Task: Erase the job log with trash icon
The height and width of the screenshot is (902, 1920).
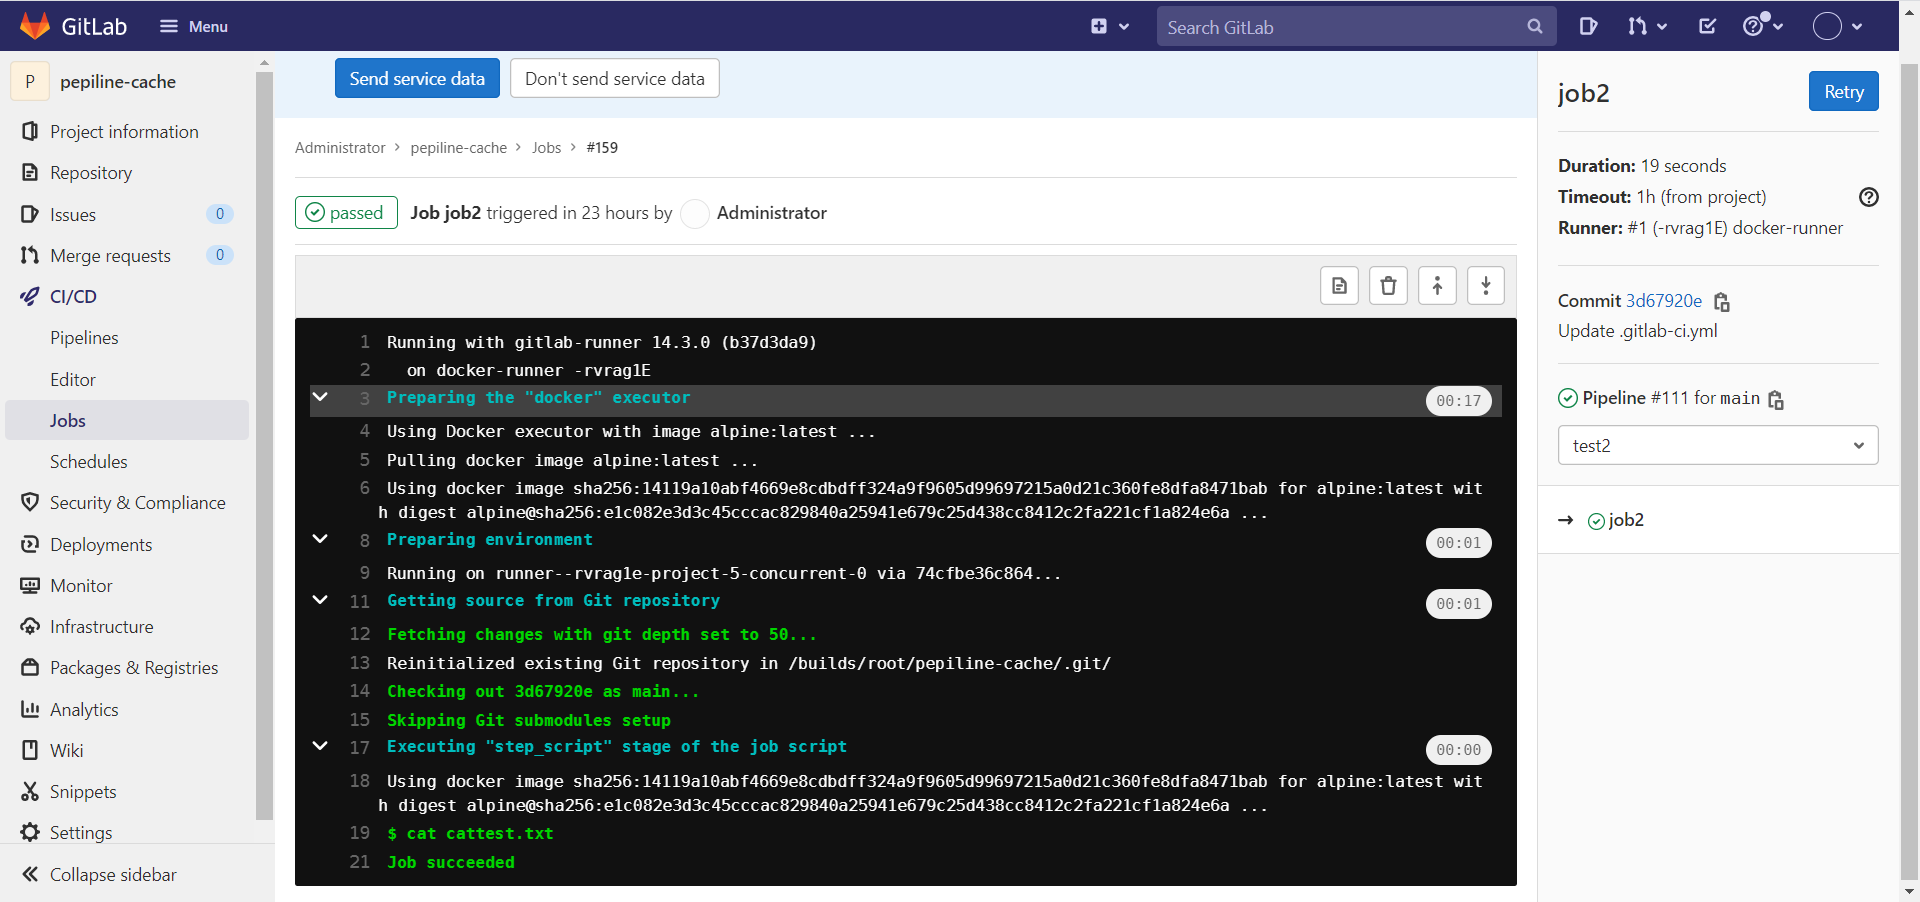Action: click(1388, 286)
